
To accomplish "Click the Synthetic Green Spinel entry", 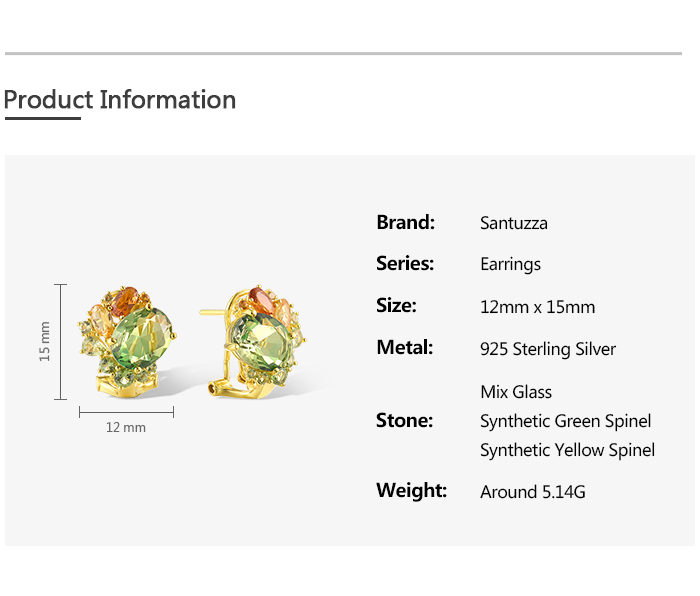I will (x=566, y=421).
